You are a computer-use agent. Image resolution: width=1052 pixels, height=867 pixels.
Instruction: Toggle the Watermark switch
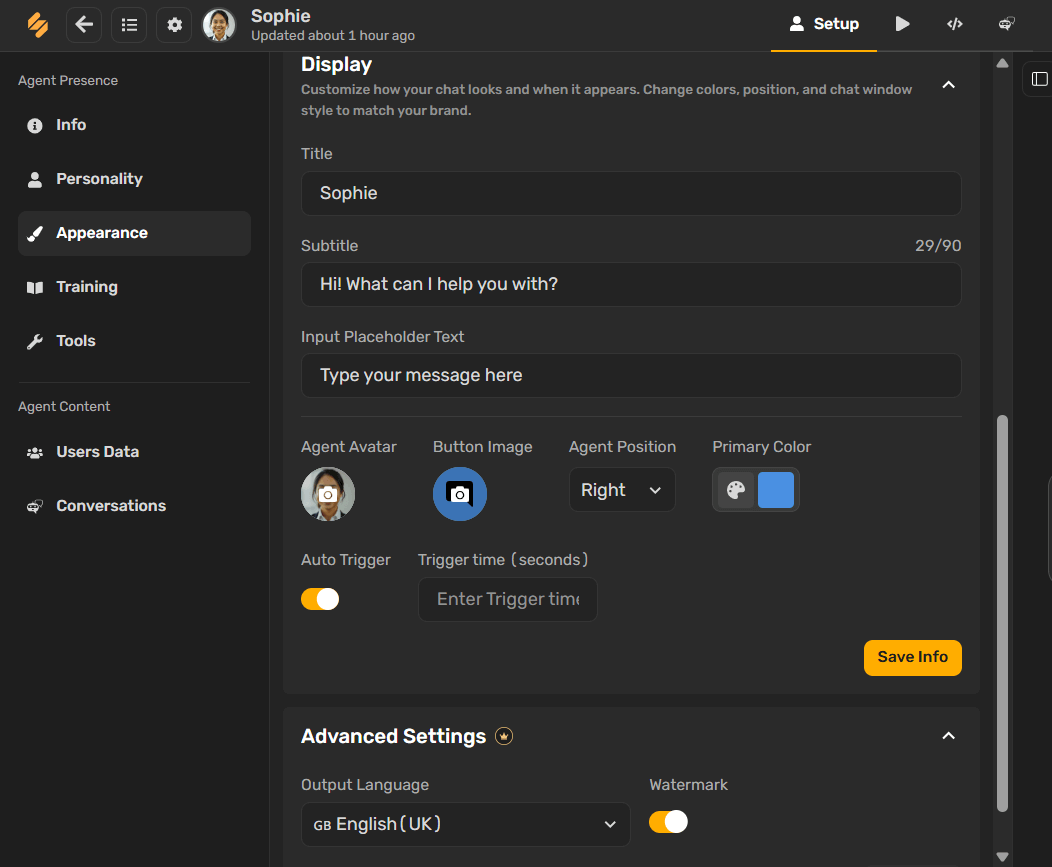point(668,821)
